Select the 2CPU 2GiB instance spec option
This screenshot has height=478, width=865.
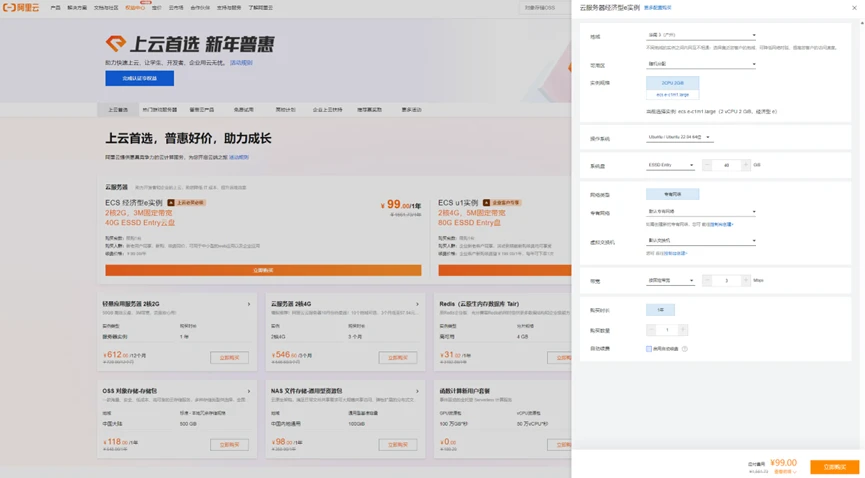[672, 83]
